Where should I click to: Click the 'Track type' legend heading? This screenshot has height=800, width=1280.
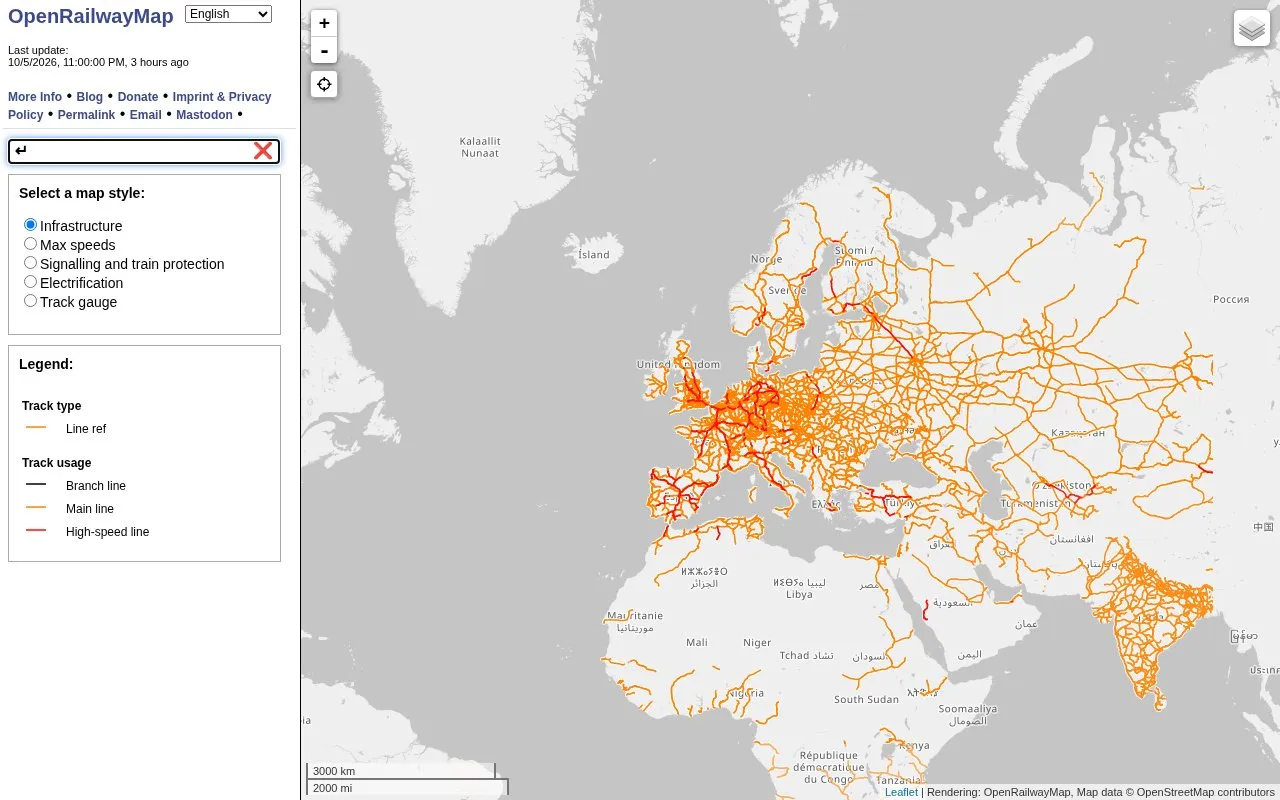[52, 406]
